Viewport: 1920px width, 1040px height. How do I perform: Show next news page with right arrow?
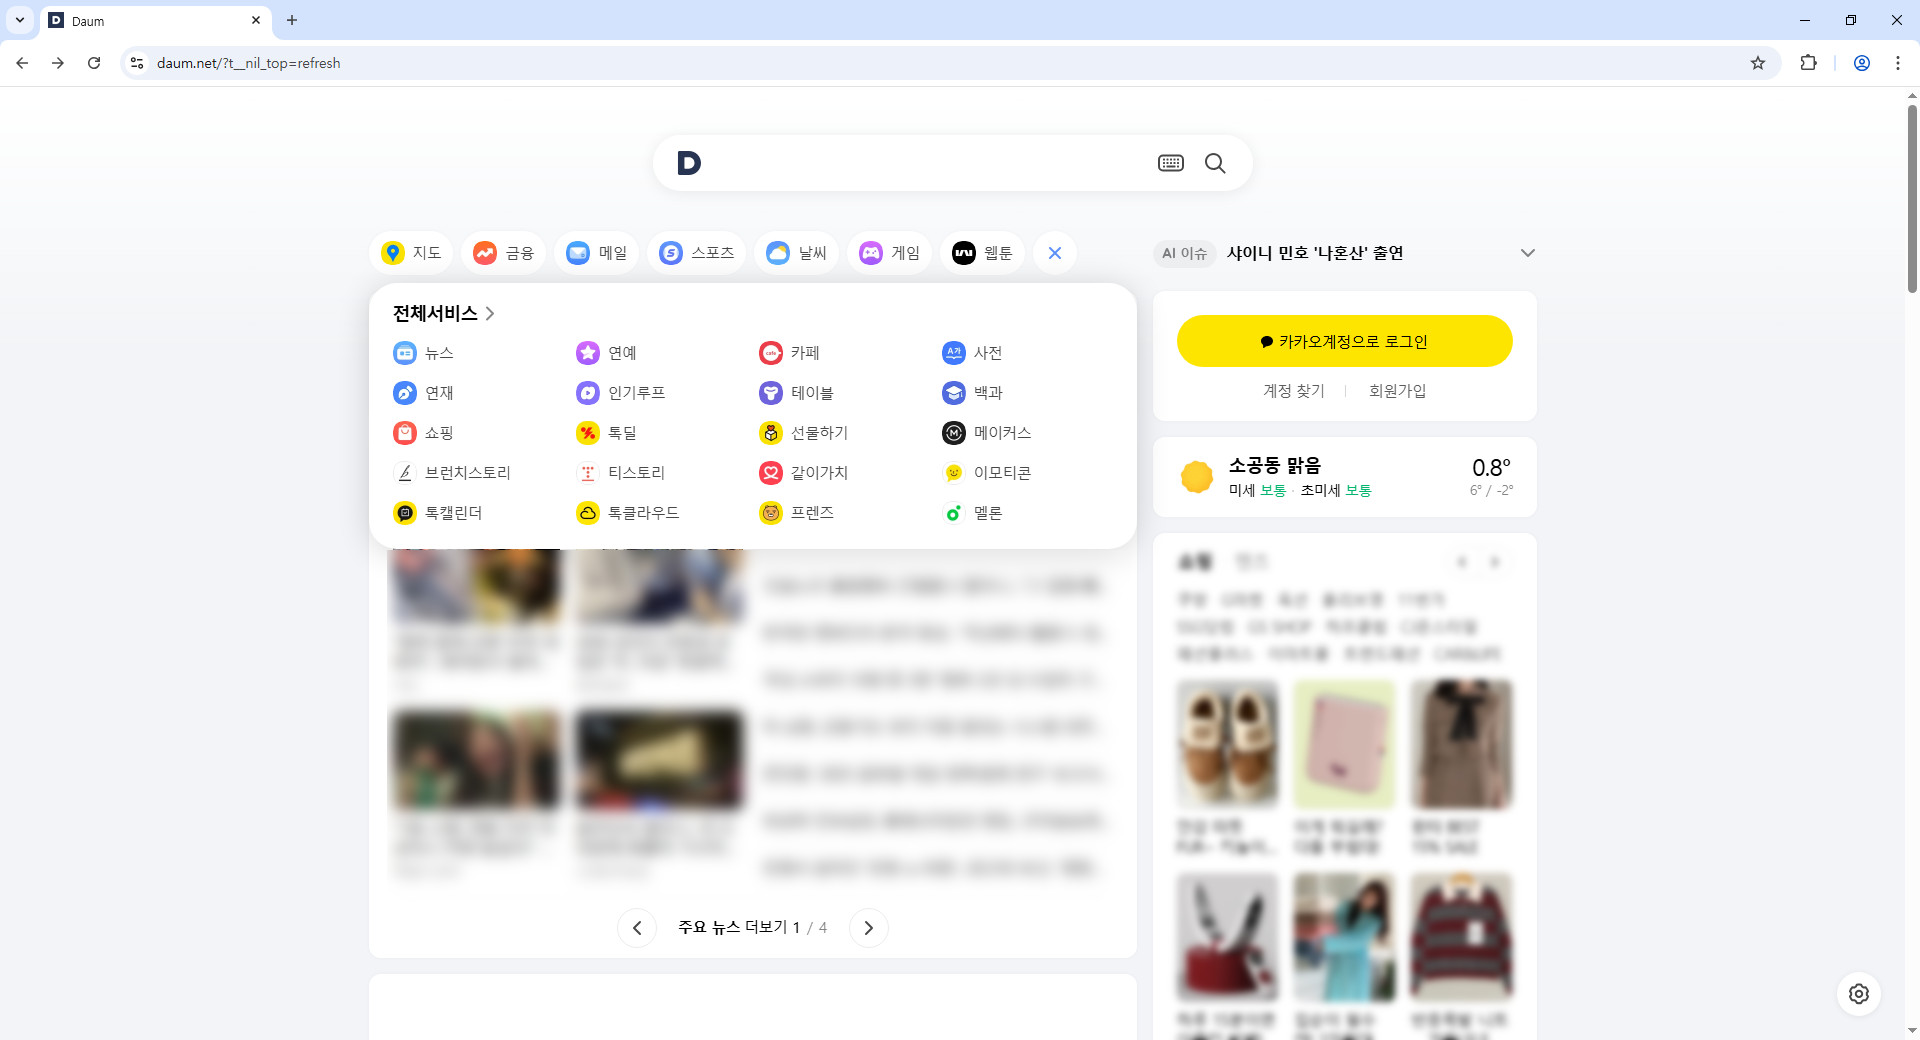[869, 928]
